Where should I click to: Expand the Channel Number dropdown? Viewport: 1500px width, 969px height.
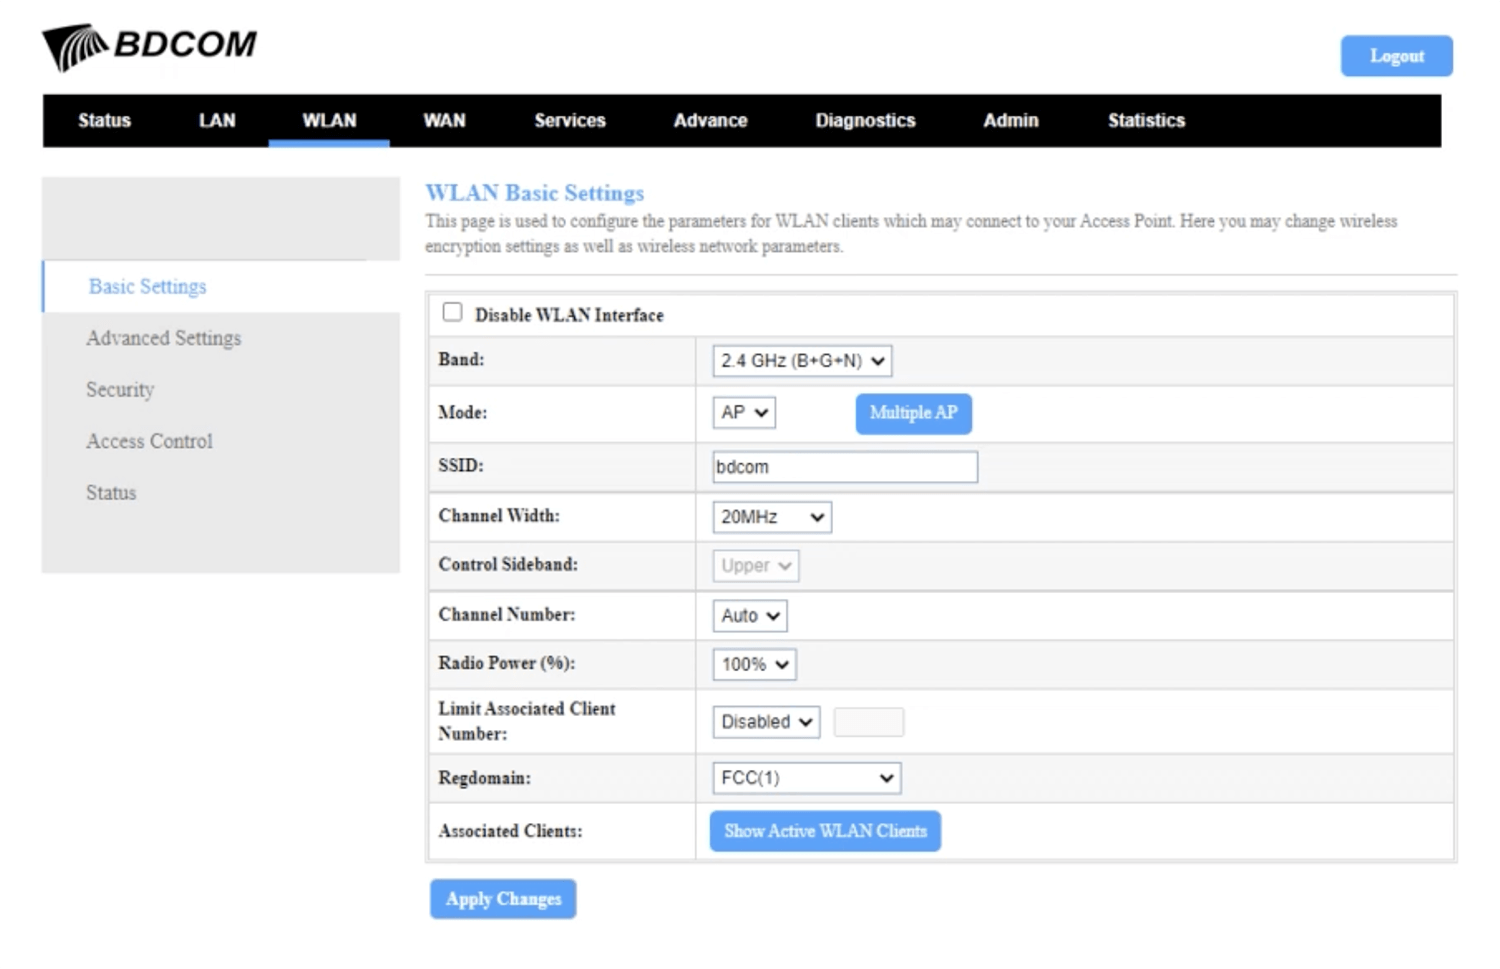click(750, 616)
